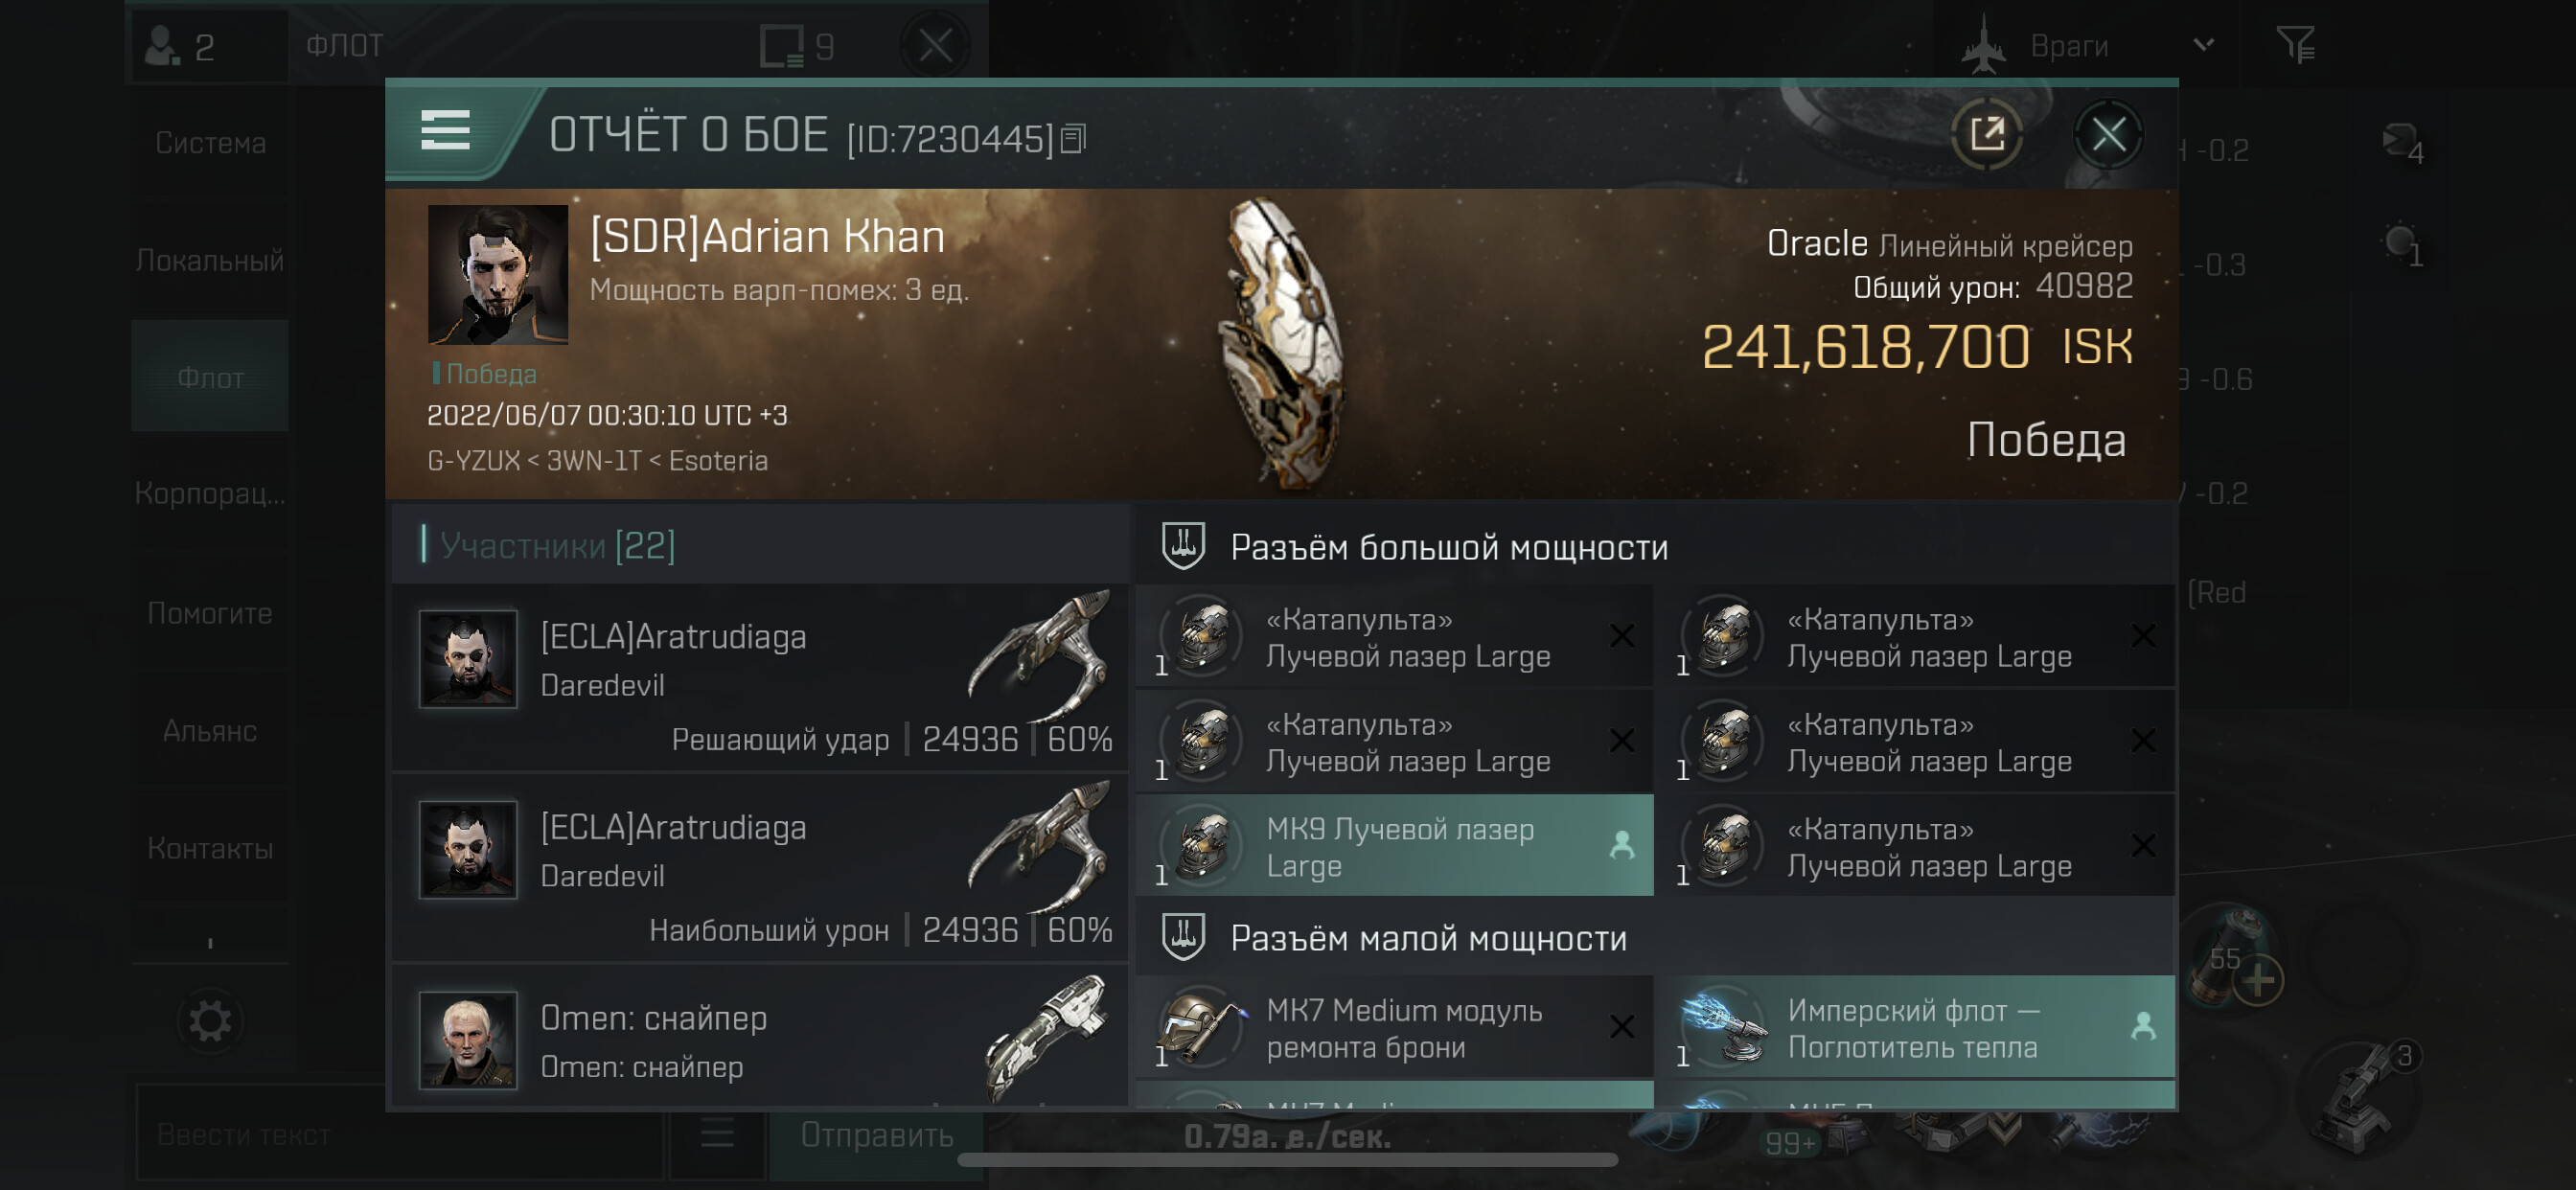
Task: Switch to the Локальный chat tab
Action: click(x=210, y=261)
